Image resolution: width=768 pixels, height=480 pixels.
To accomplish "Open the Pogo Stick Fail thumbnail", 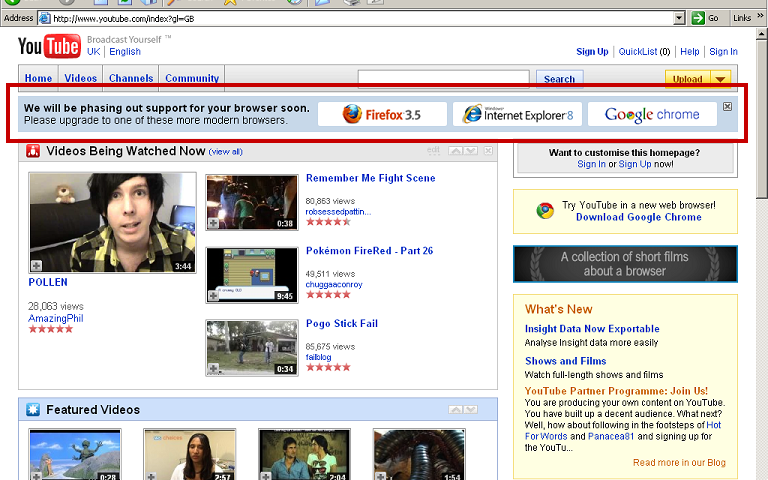I will pos(252,348).
